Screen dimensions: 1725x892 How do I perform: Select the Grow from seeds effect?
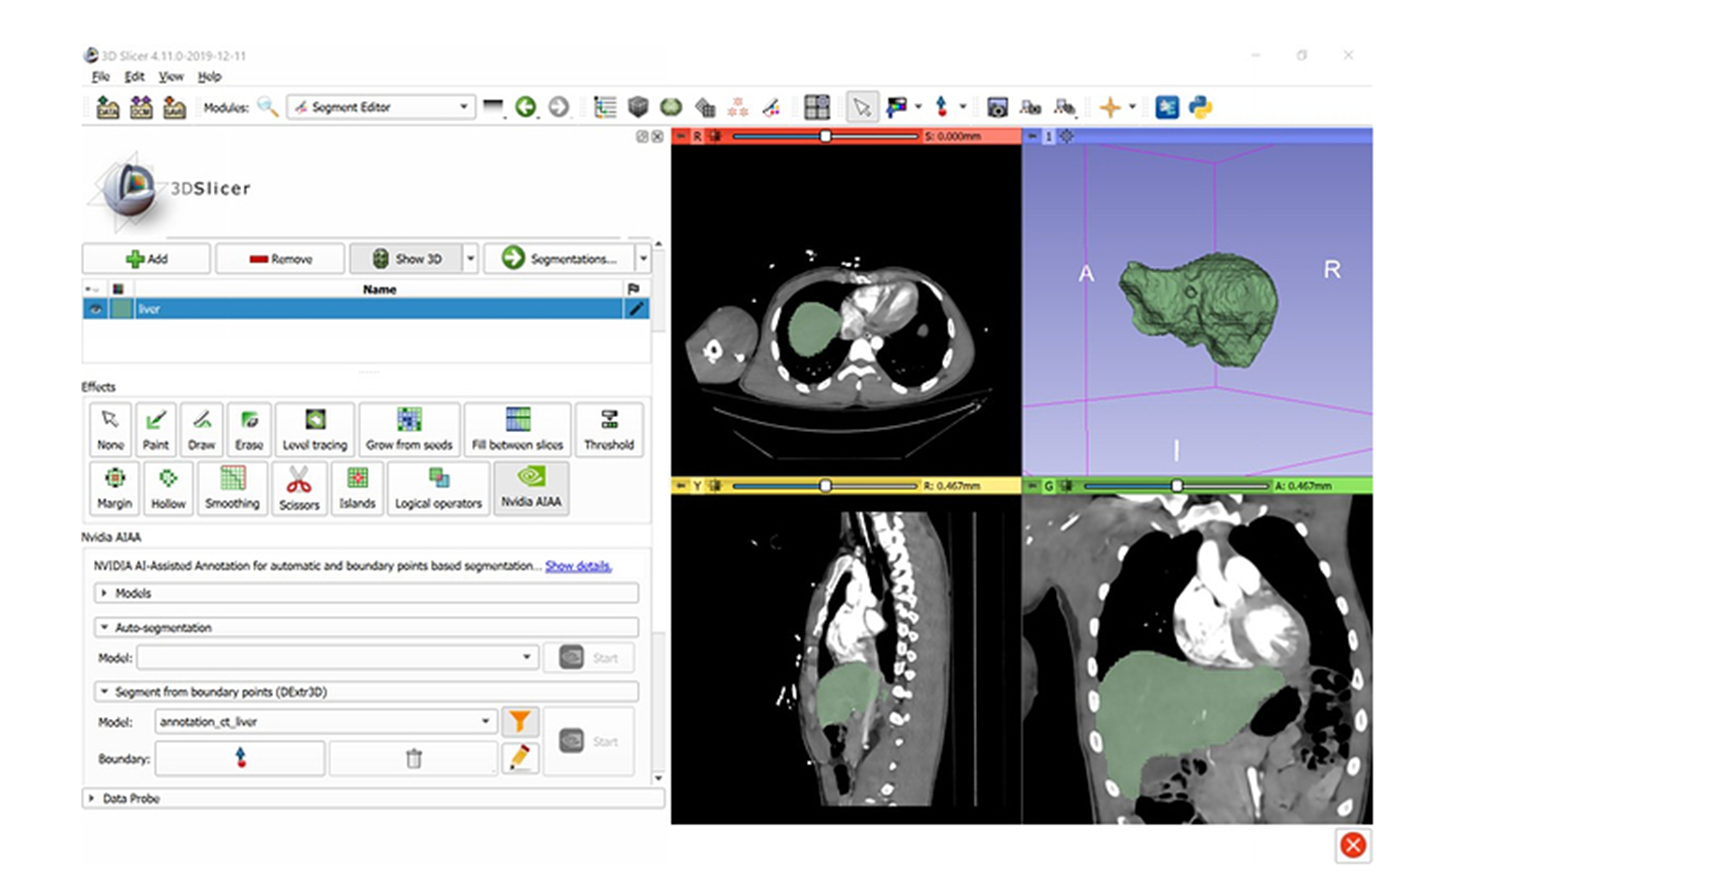409,429
